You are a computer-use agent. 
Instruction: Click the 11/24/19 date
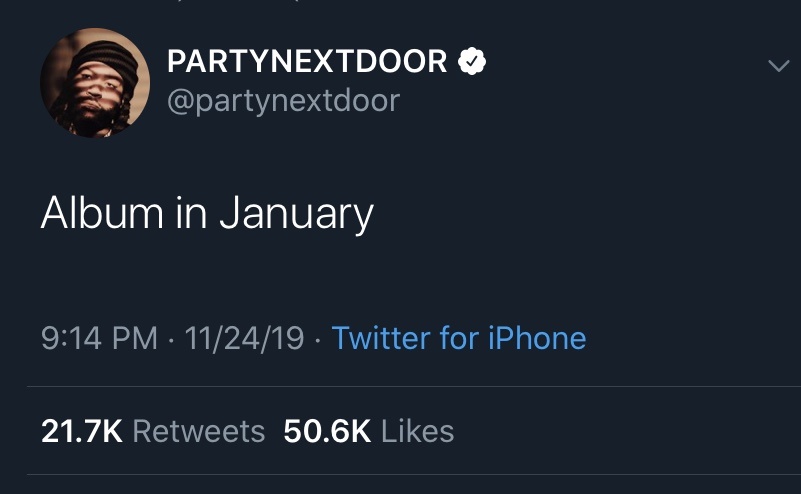(244, 338)
